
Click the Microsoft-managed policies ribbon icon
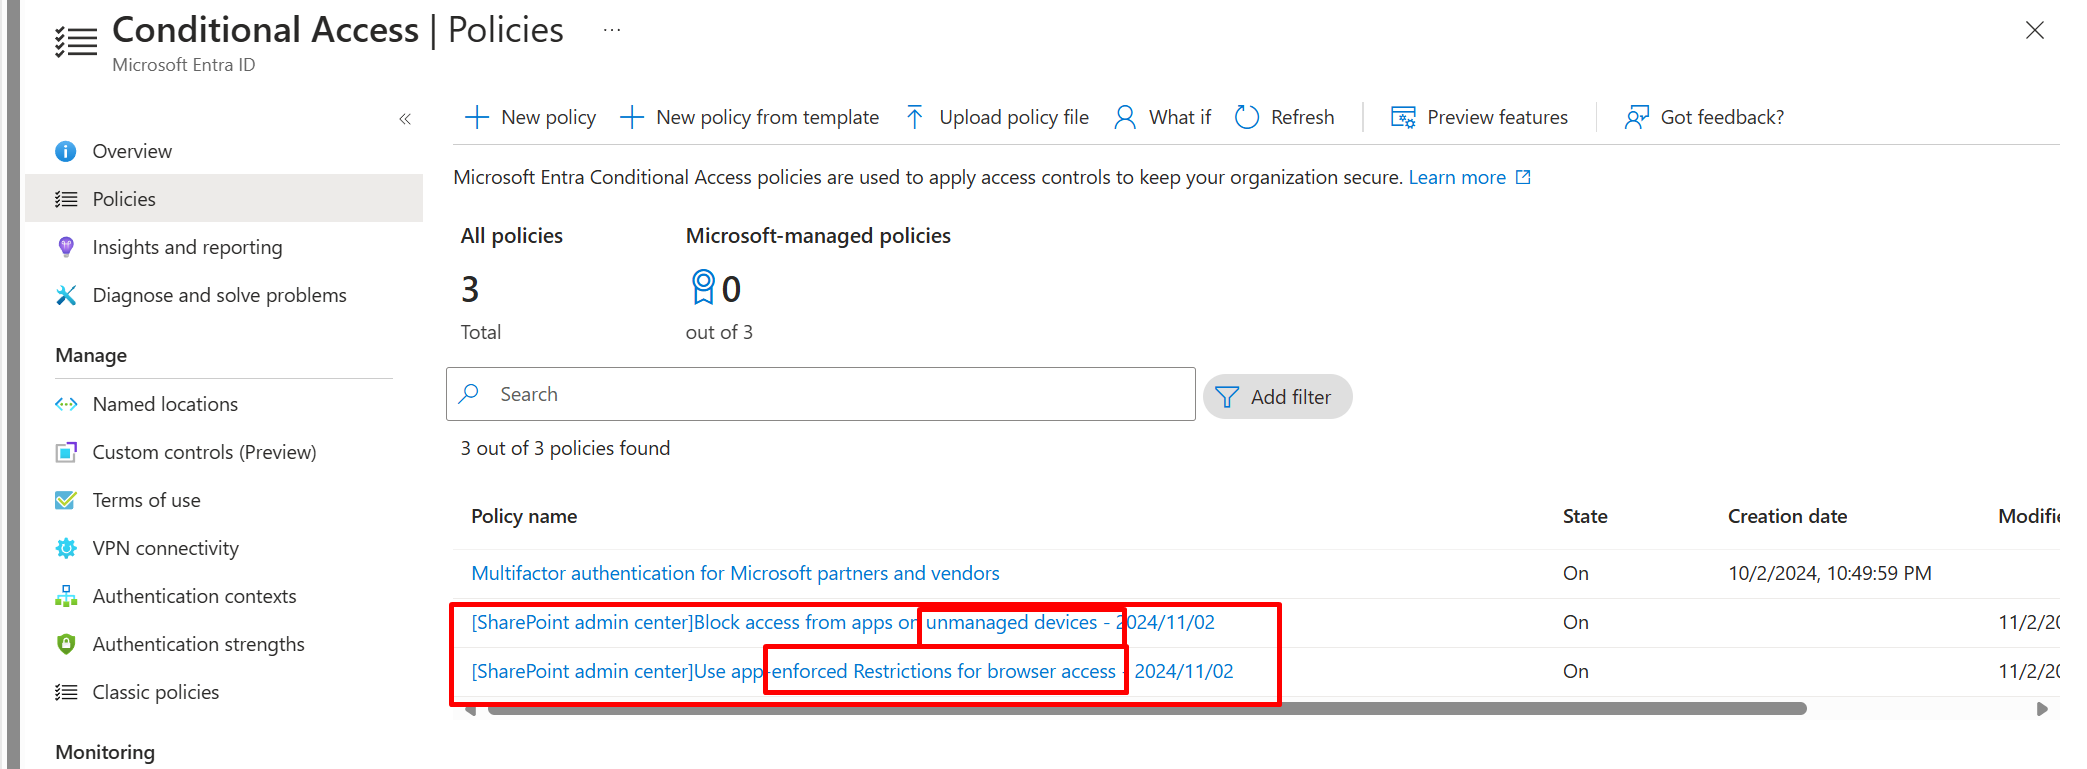click(703, 287)
